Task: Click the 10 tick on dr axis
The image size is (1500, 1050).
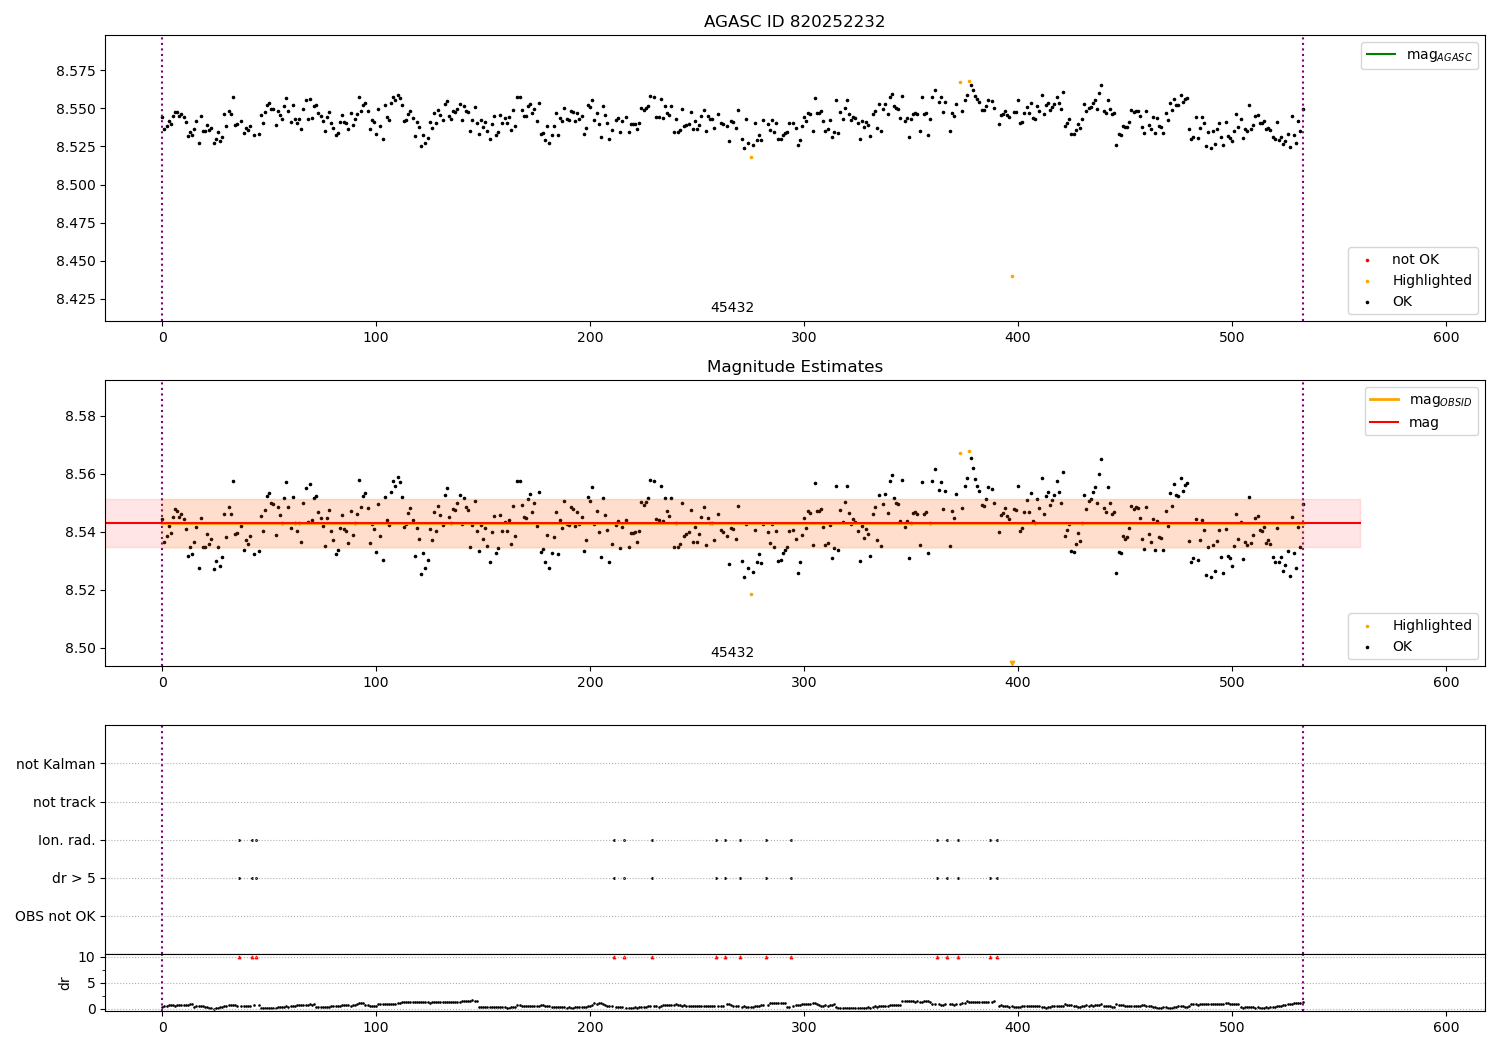Action: [87, 957]
